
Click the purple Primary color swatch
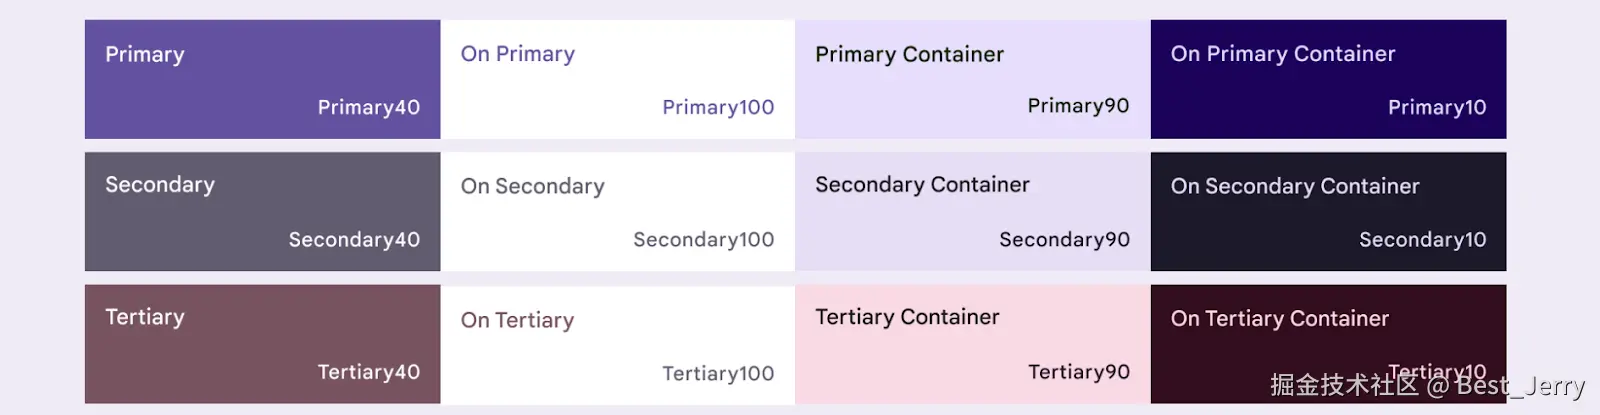tap(262, 79)
